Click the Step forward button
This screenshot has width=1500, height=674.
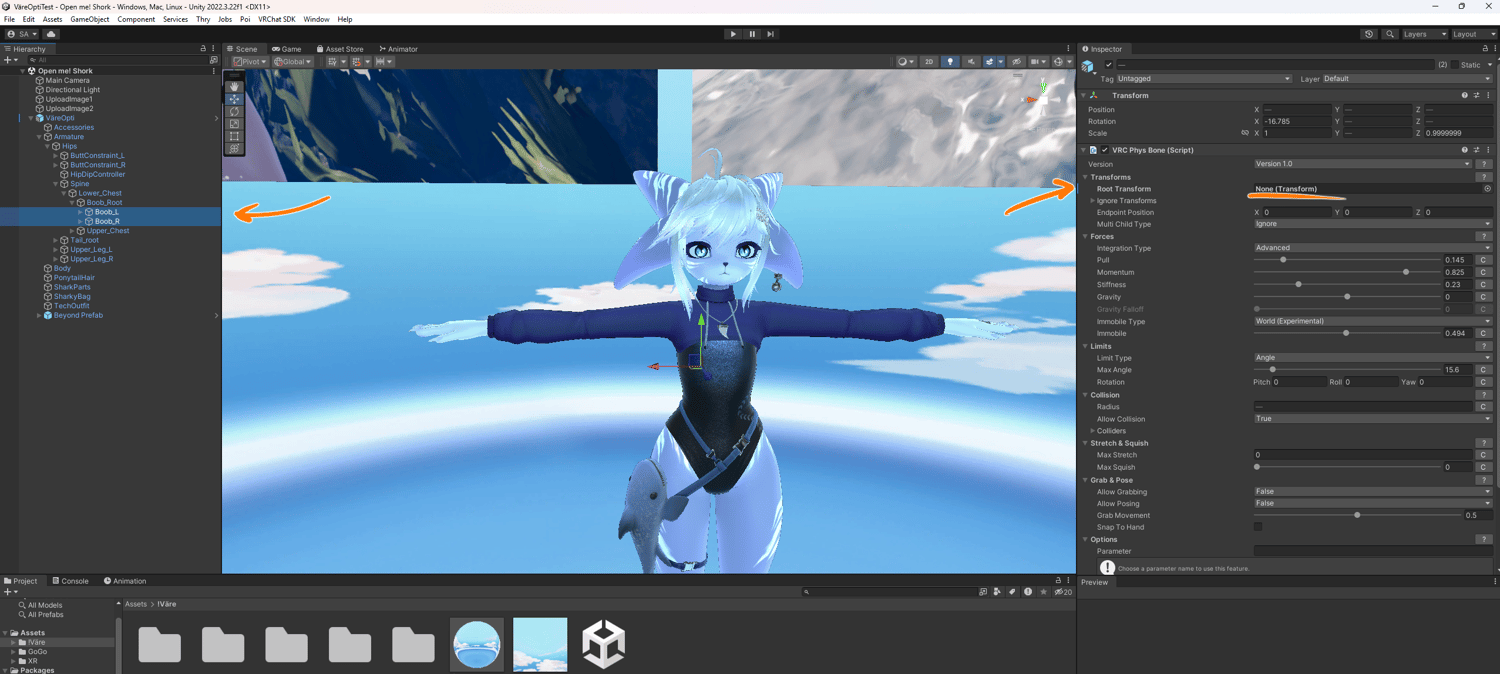771,34
